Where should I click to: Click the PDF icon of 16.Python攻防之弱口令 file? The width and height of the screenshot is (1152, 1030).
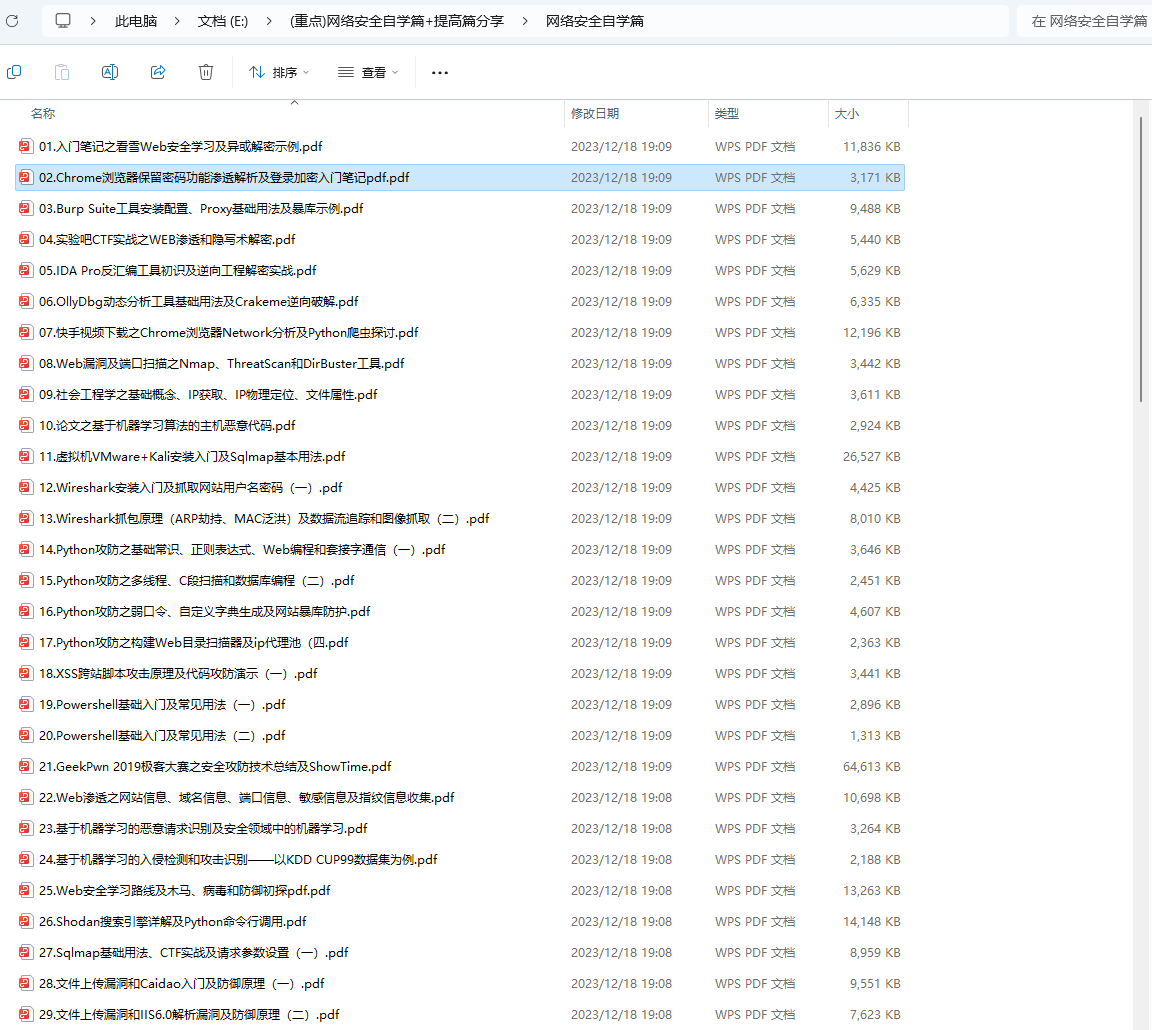tap(26, 611)
